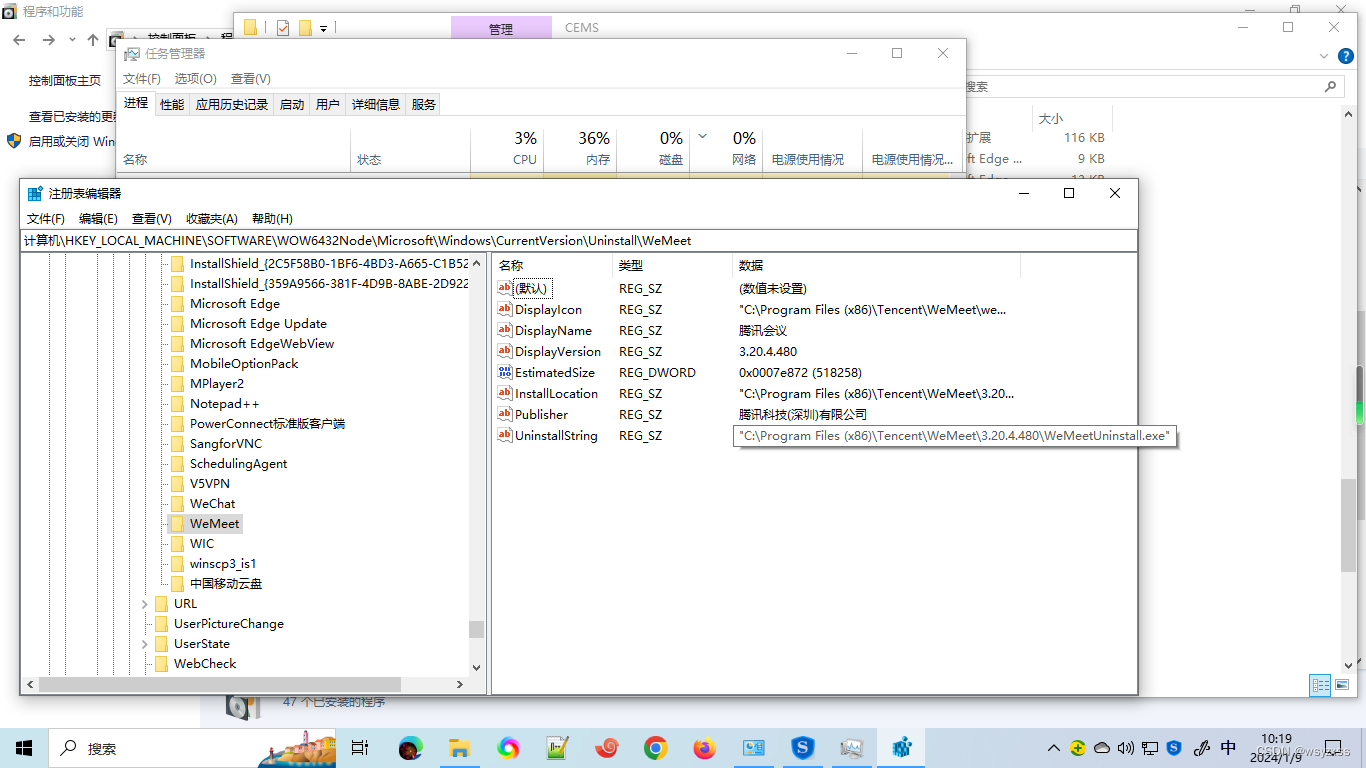Open Task Manager 选项(O) menu
1366x768 pixels.
coord(195,78)
